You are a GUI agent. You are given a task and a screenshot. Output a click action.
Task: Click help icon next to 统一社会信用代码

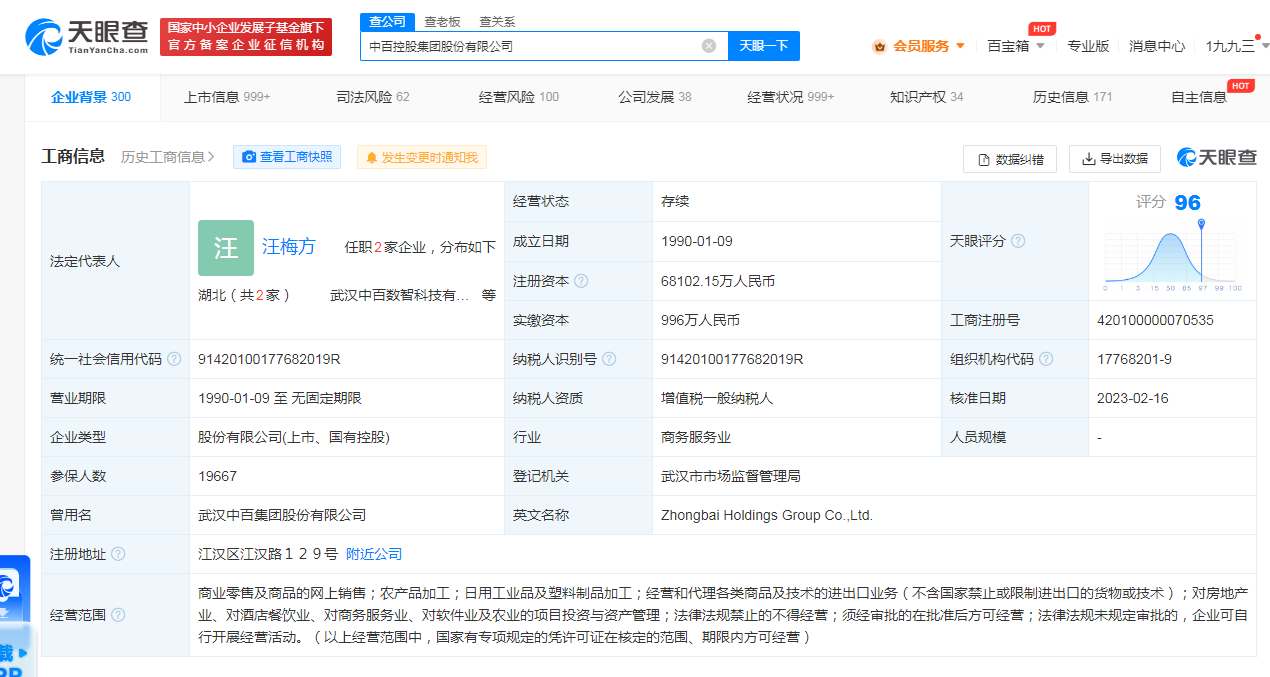click(x=175, y=359)
